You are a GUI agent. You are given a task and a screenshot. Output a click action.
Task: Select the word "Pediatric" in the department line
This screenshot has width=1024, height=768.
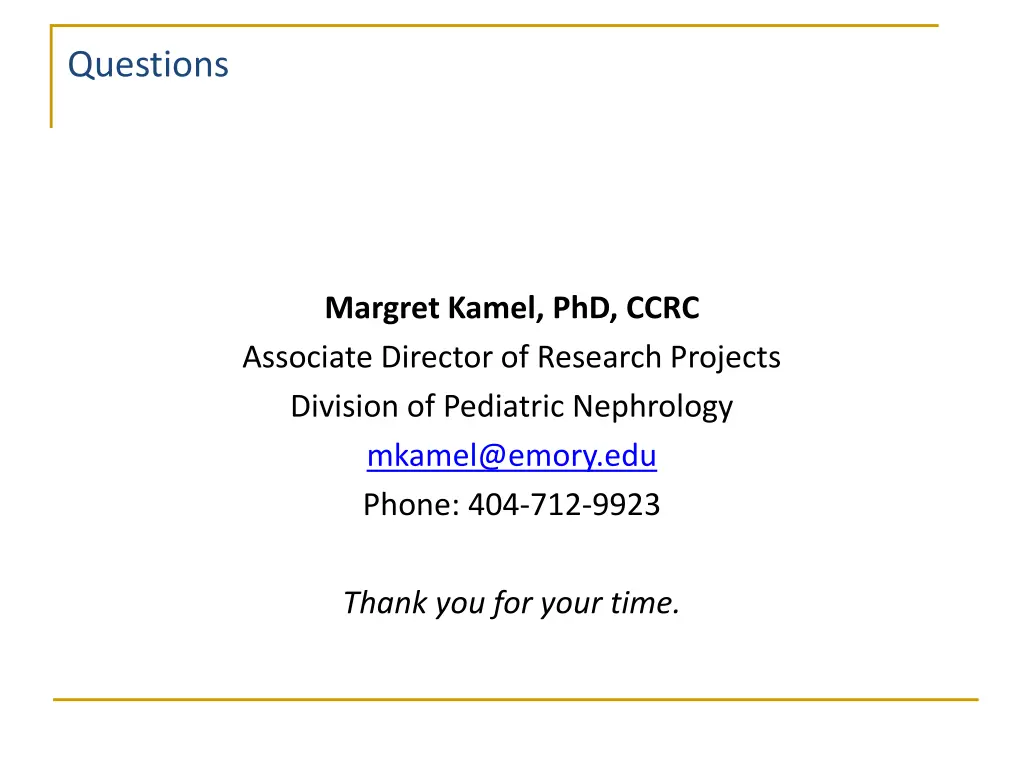pos(504,406)
